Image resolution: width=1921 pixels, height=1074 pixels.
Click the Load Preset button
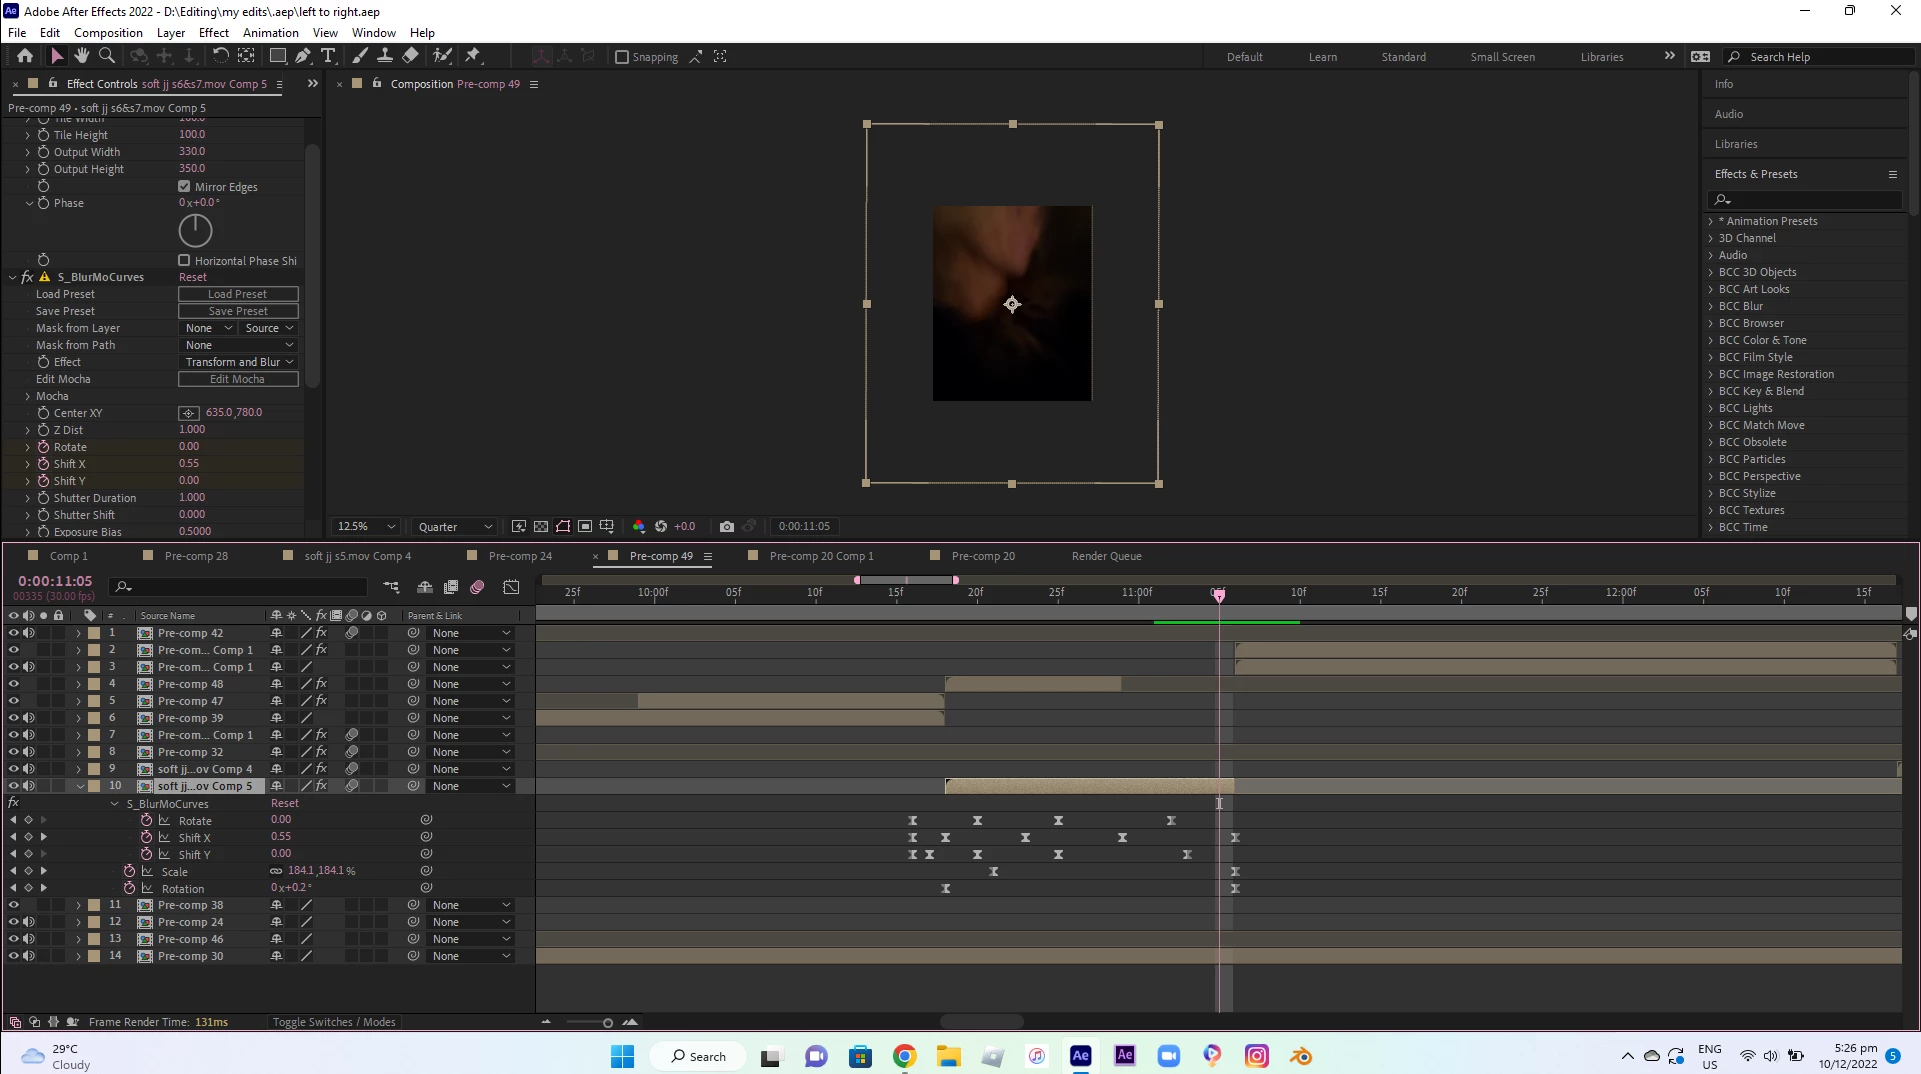[x=238, y=294]
